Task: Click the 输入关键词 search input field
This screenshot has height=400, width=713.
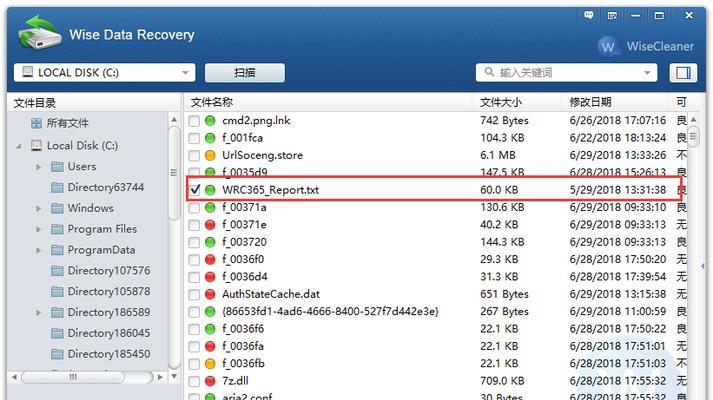Action: 566,73
